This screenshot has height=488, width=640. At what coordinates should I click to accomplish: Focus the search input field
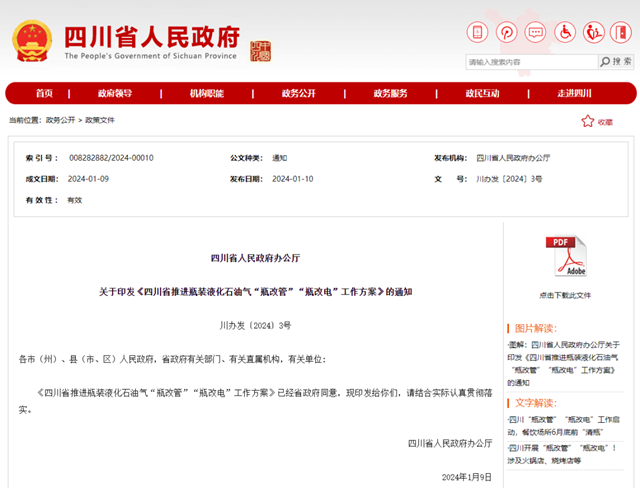[x=531, y=62]
